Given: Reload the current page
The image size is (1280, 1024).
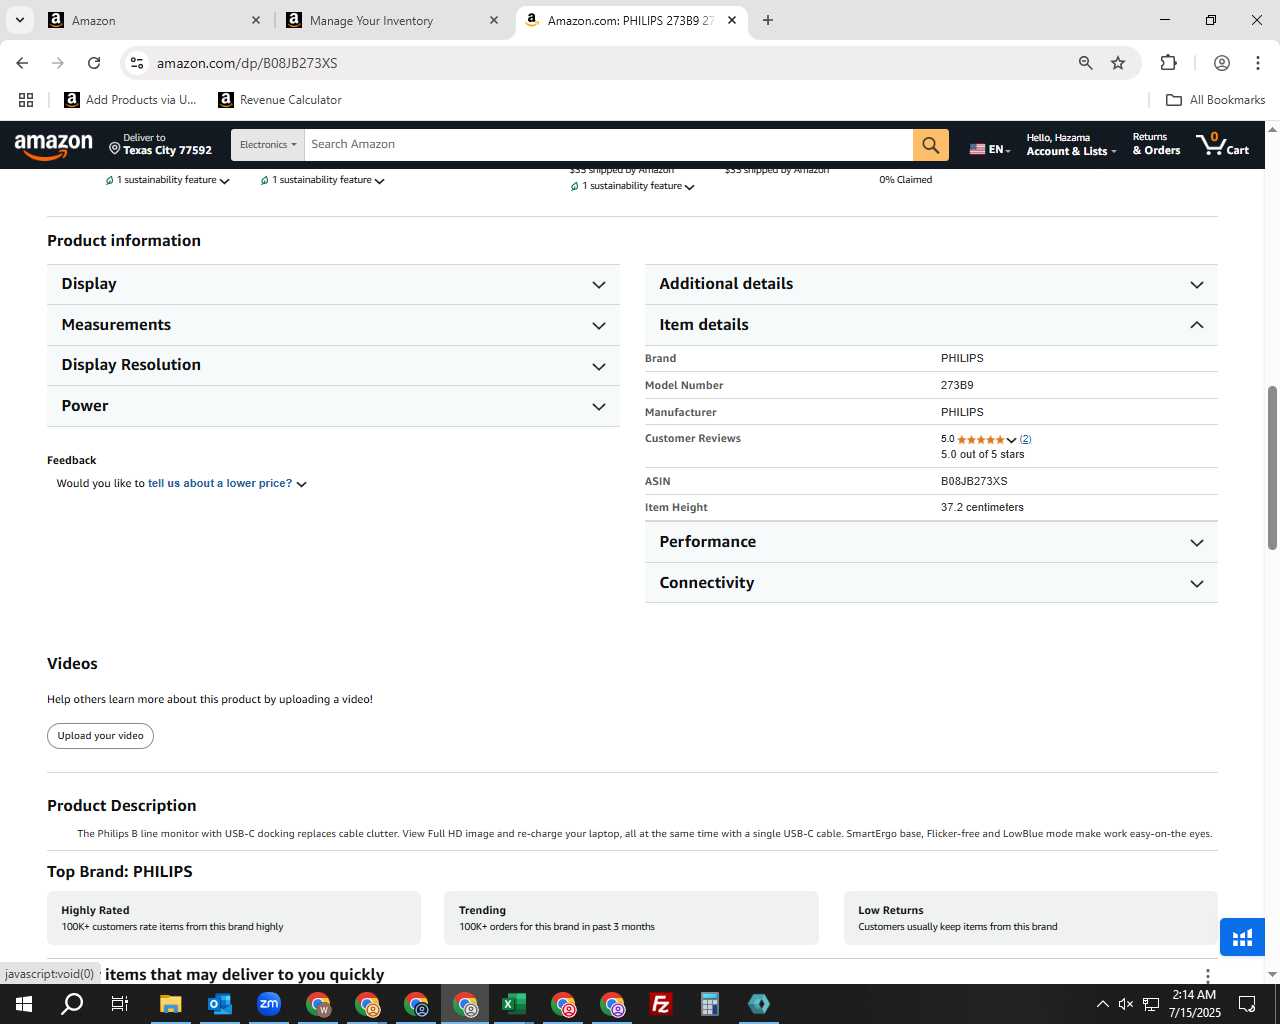Looking at the screenshot, I should click(x=94, y=63).
